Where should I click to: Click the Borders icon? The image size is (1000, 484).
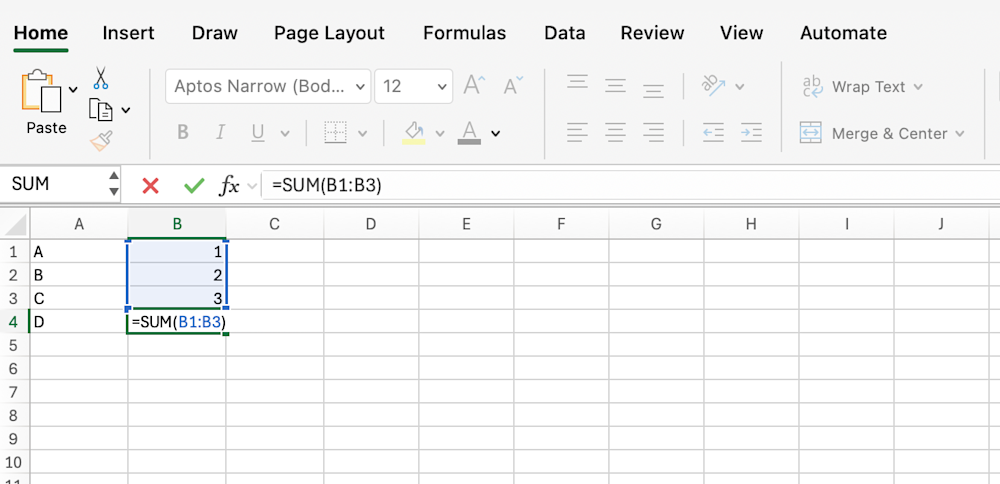pyautogui.click(x=335, y=133)
